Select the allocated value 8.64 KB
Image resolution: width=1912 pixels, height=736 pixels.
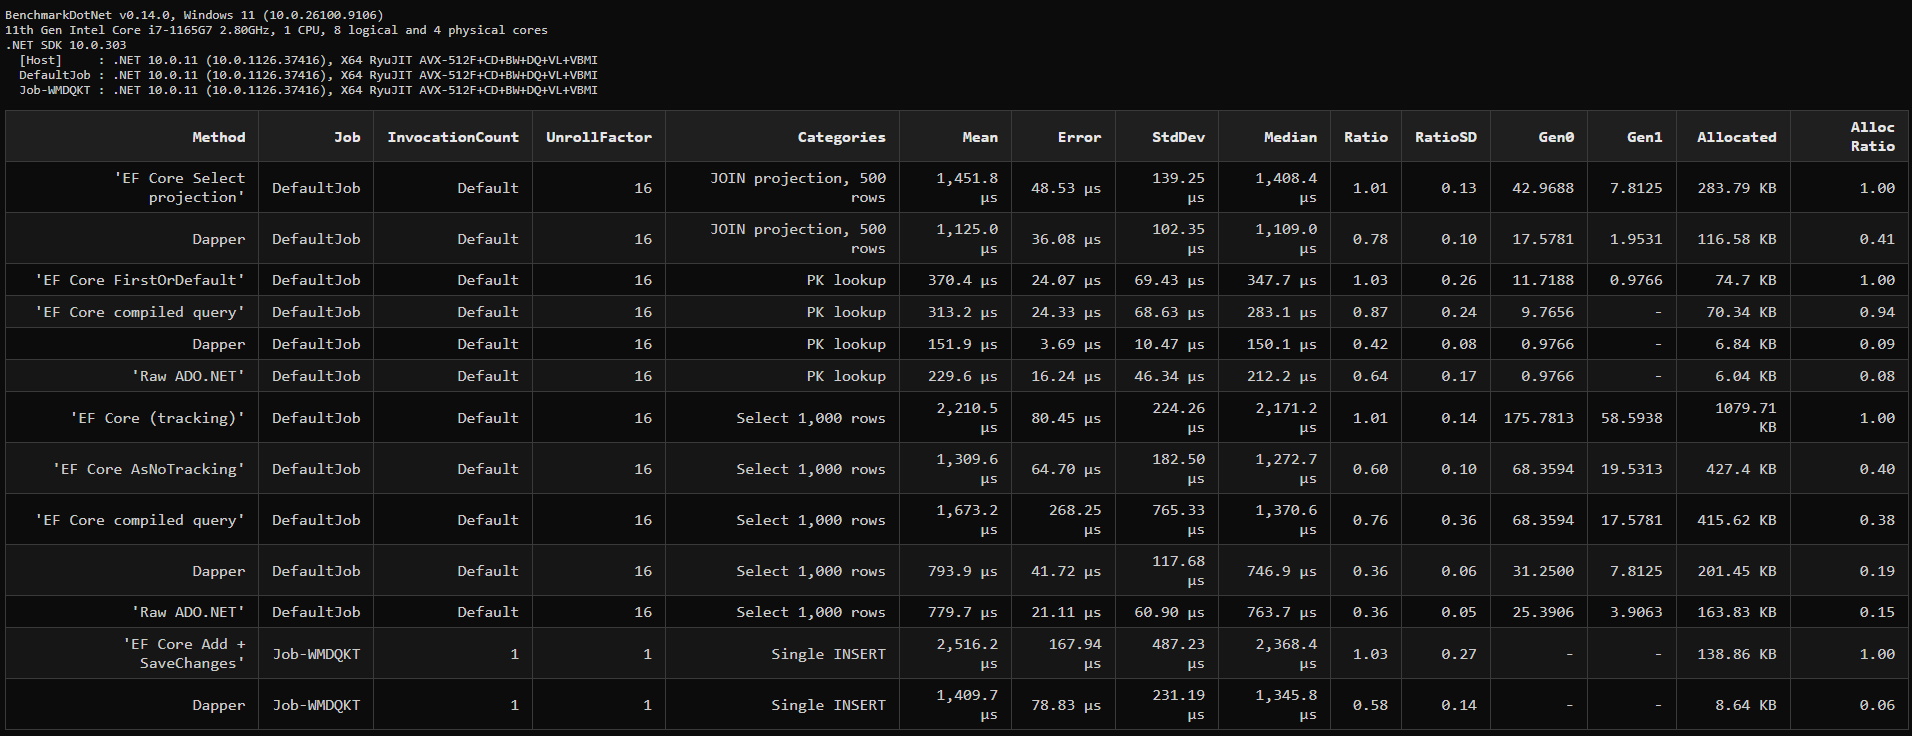point(1746,705)
